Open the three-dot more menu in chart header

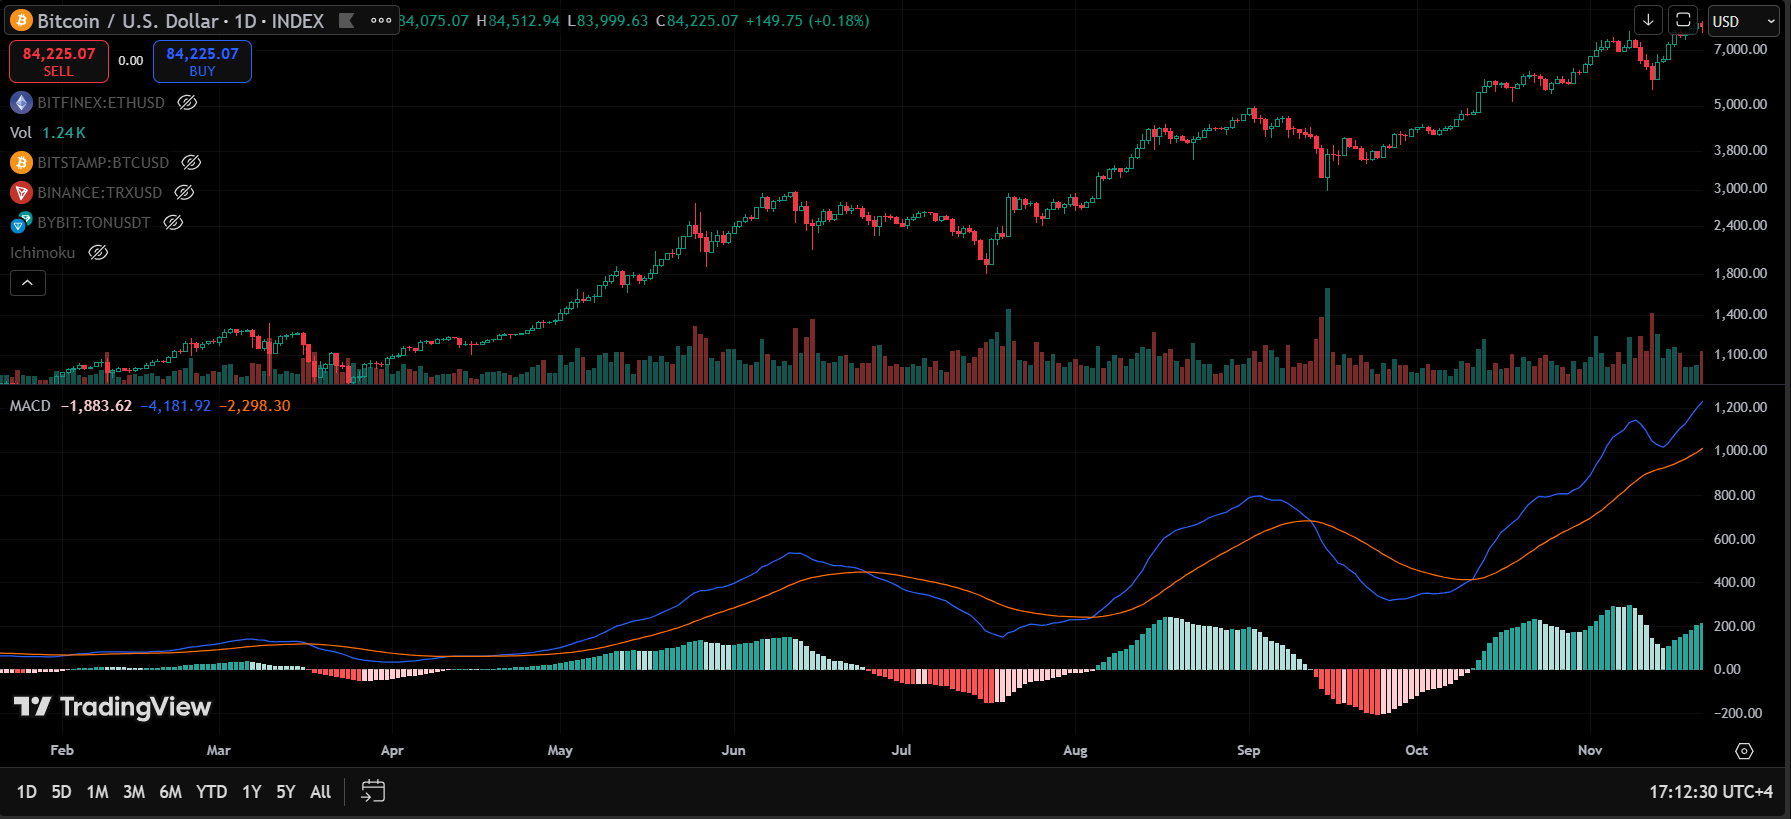pos(381,21)
